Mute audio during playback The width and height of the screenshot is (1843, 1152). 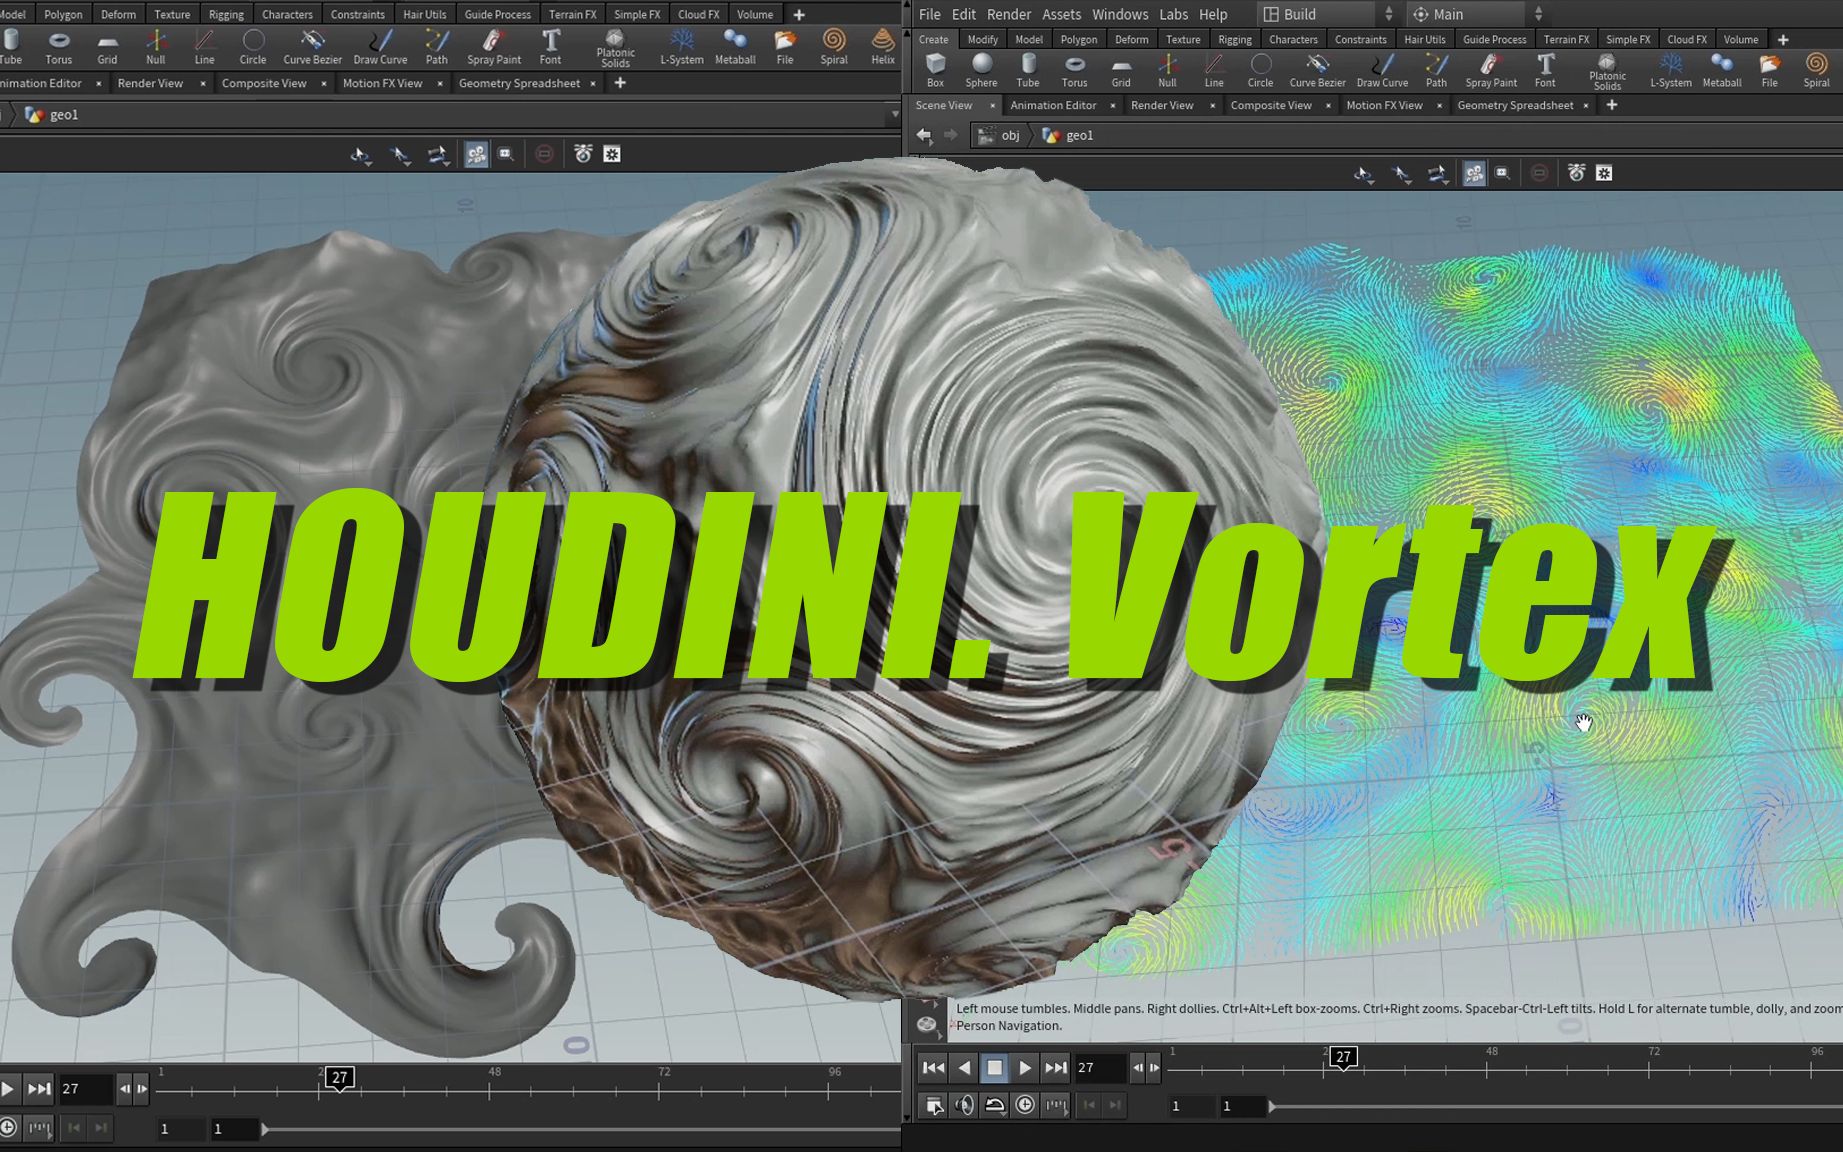coord(964,1106)
